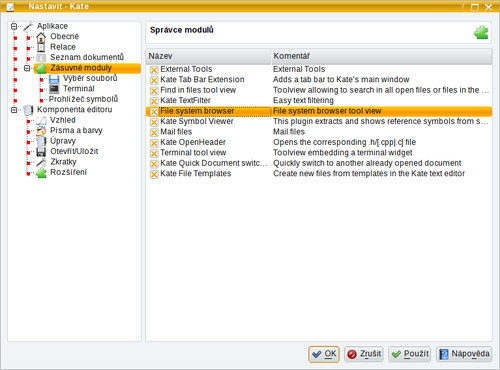The image size is (500, 370).
Task: Select Obecné in the settings tree
Action: (x=65, y=36)
